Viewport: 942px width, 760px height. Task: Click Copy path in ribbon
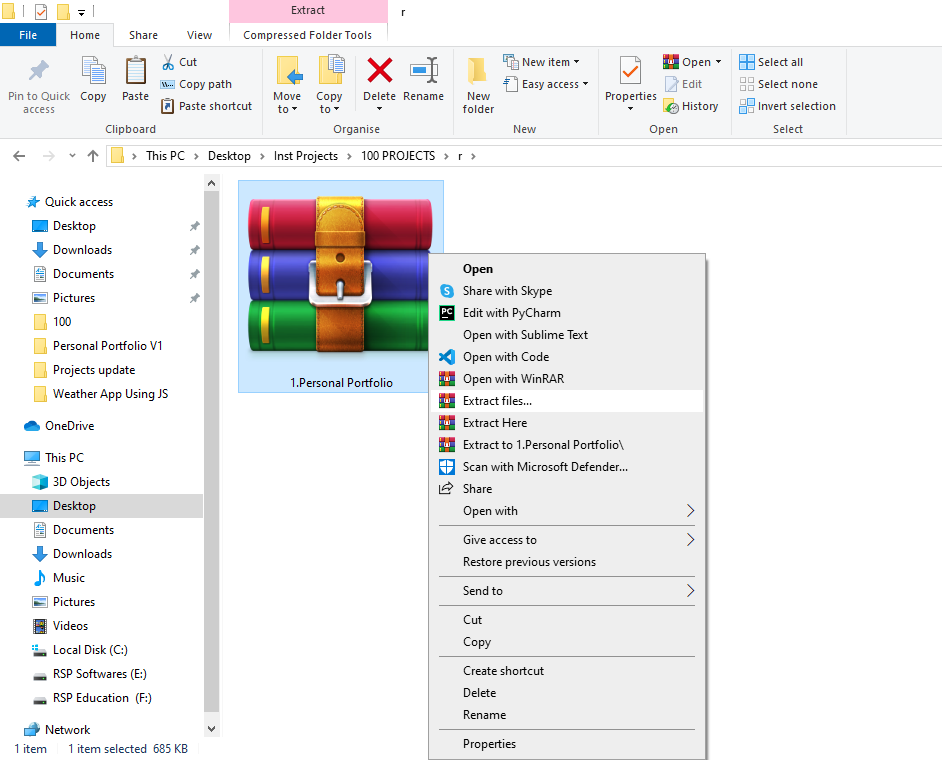pyautogui.click(x=196, y=84)
